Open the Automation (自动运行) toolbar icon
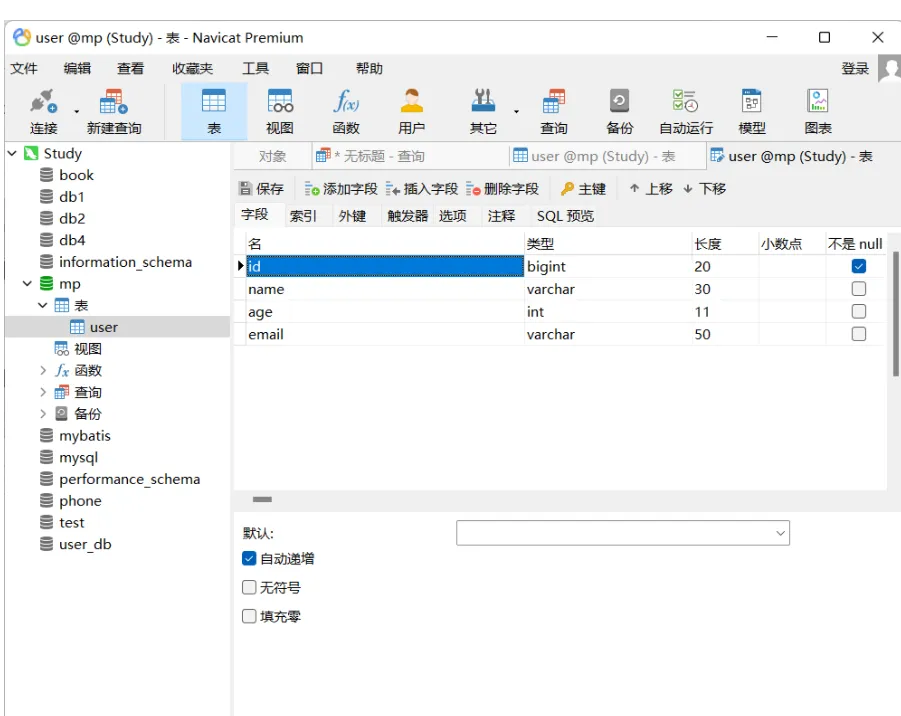The width and height of the screenshot is (901, 716). click(x=686, y=111)
